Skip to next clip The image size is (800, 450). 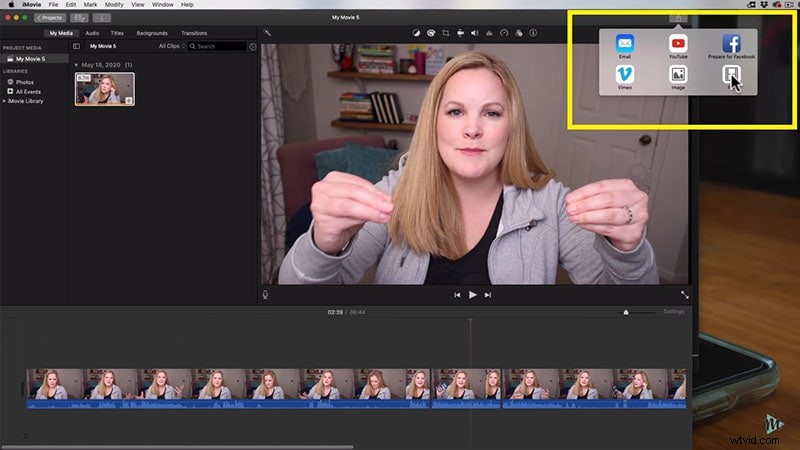click(x=488, y=295)
